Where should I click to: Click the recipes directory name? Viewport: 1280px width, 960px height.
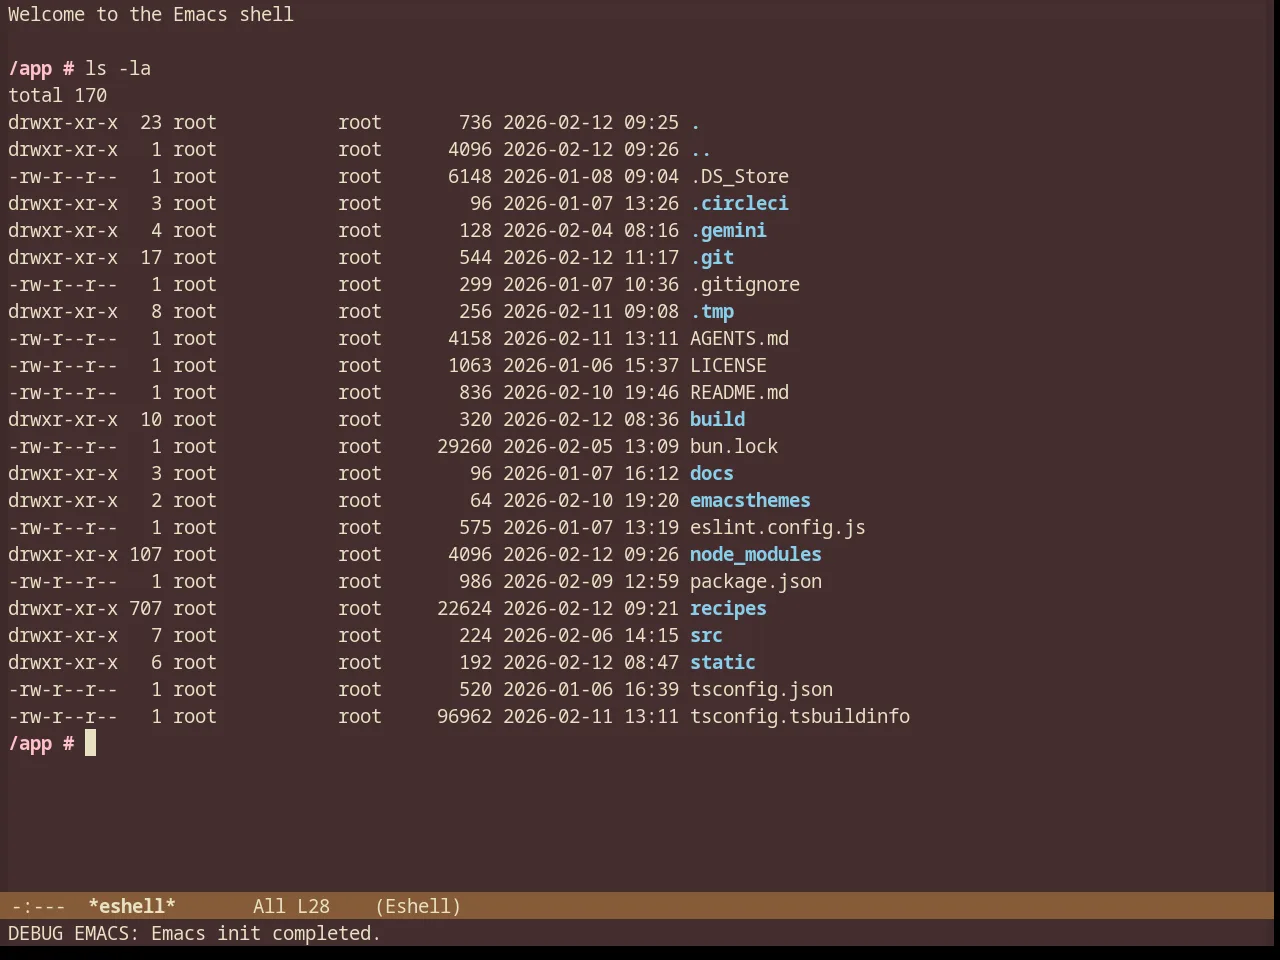coord(728,608)
